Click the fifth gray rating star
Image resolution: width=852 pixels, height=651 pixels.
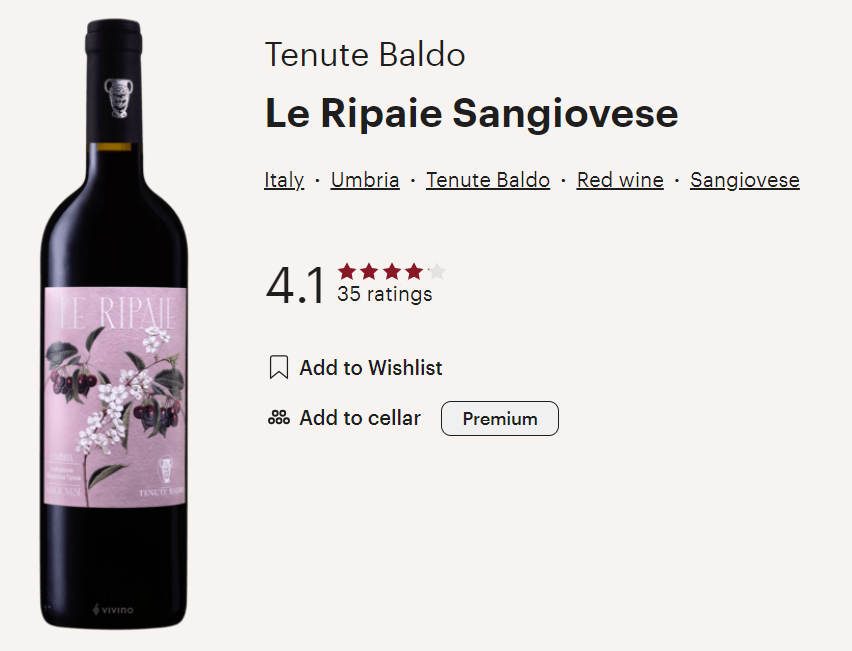pyautogui.click(x=436, y=271)
